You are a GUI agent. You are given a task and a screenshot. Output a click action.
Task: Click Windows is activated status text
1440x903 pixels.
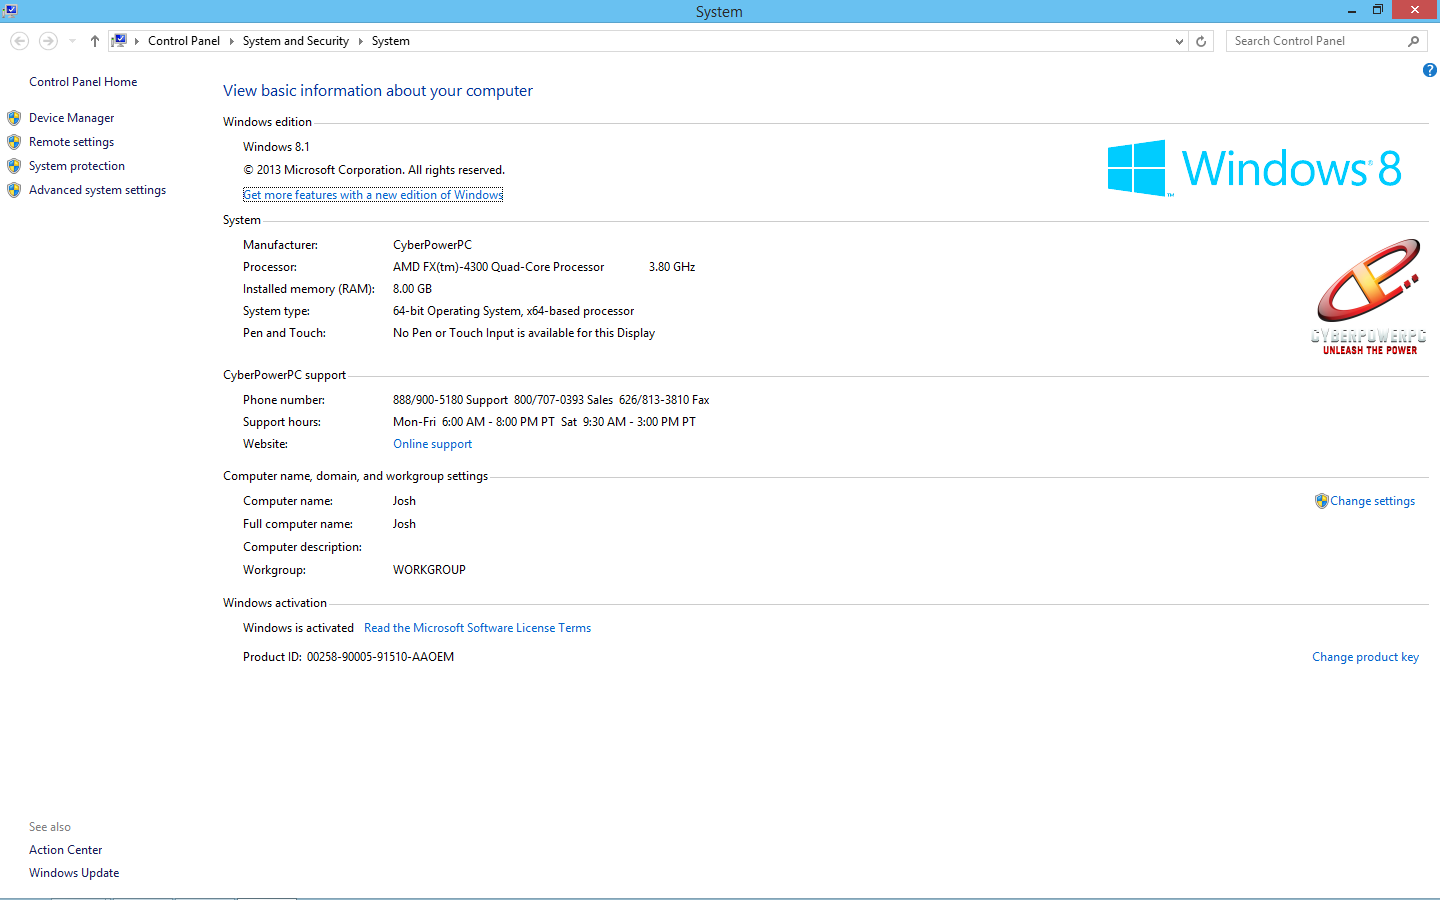(x=298, y=628)
